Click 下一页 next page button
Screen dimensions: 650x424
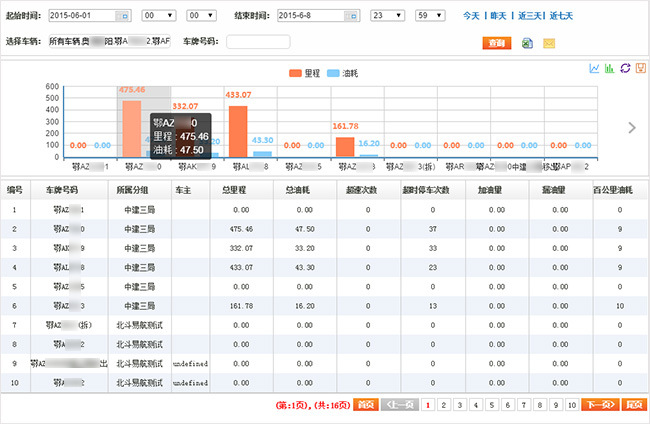click(600, 405)
